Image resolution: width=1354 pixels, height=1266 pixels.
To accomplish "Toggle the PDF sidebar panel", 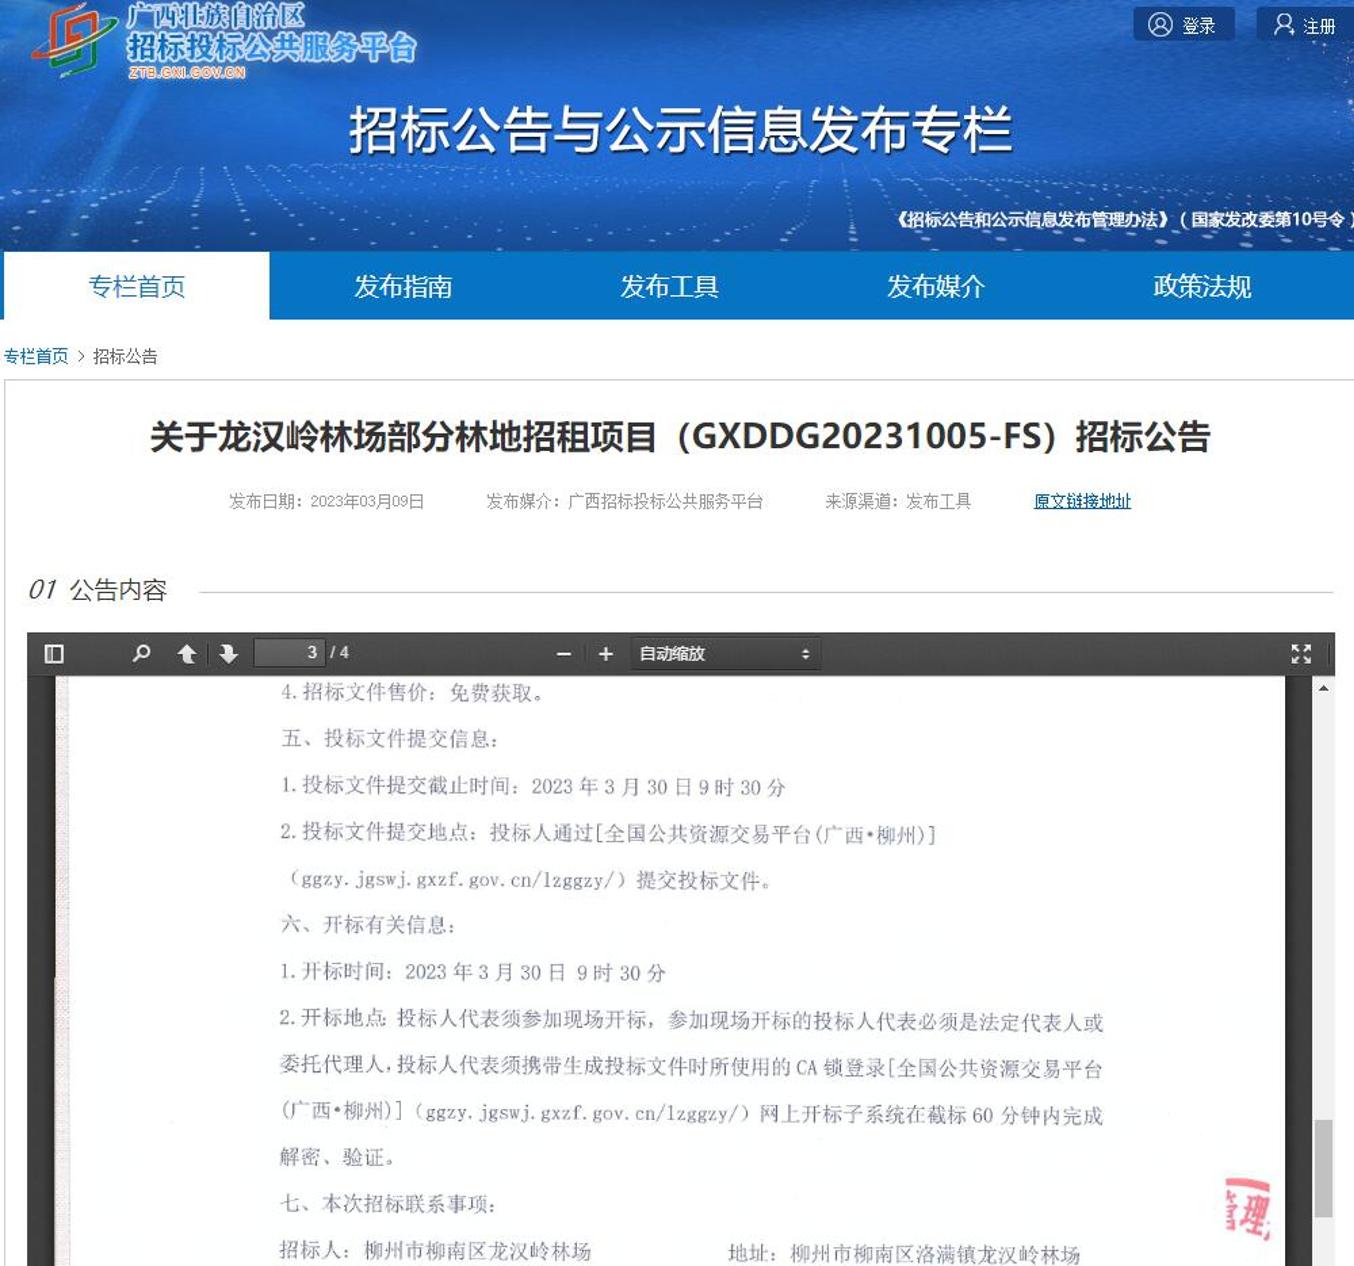I will (x=54, y=654).
